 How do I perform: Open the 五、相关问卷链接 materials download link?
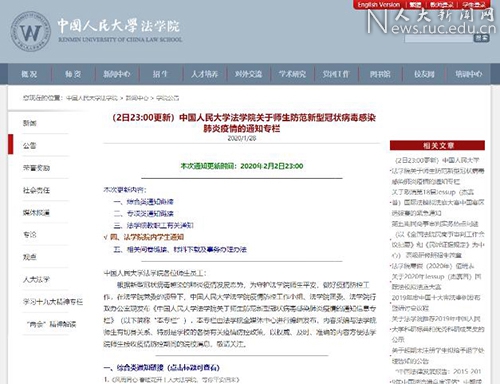tap(180, 249)
